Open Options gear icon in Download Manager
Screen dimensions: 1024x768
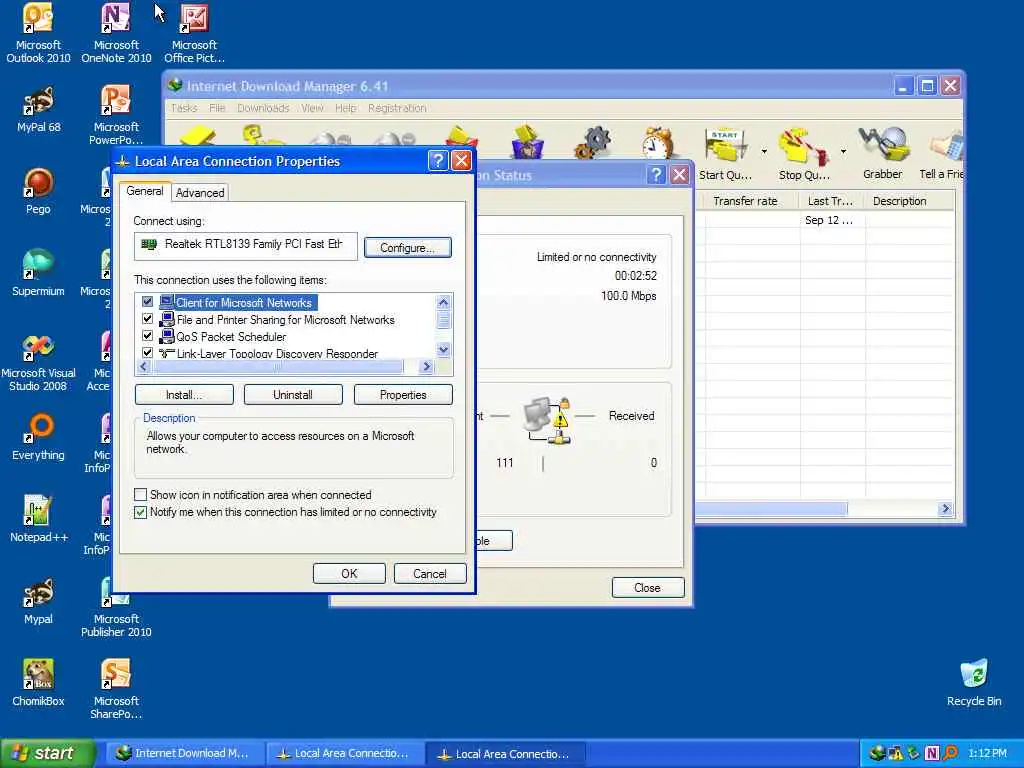(x=593, y=142)
